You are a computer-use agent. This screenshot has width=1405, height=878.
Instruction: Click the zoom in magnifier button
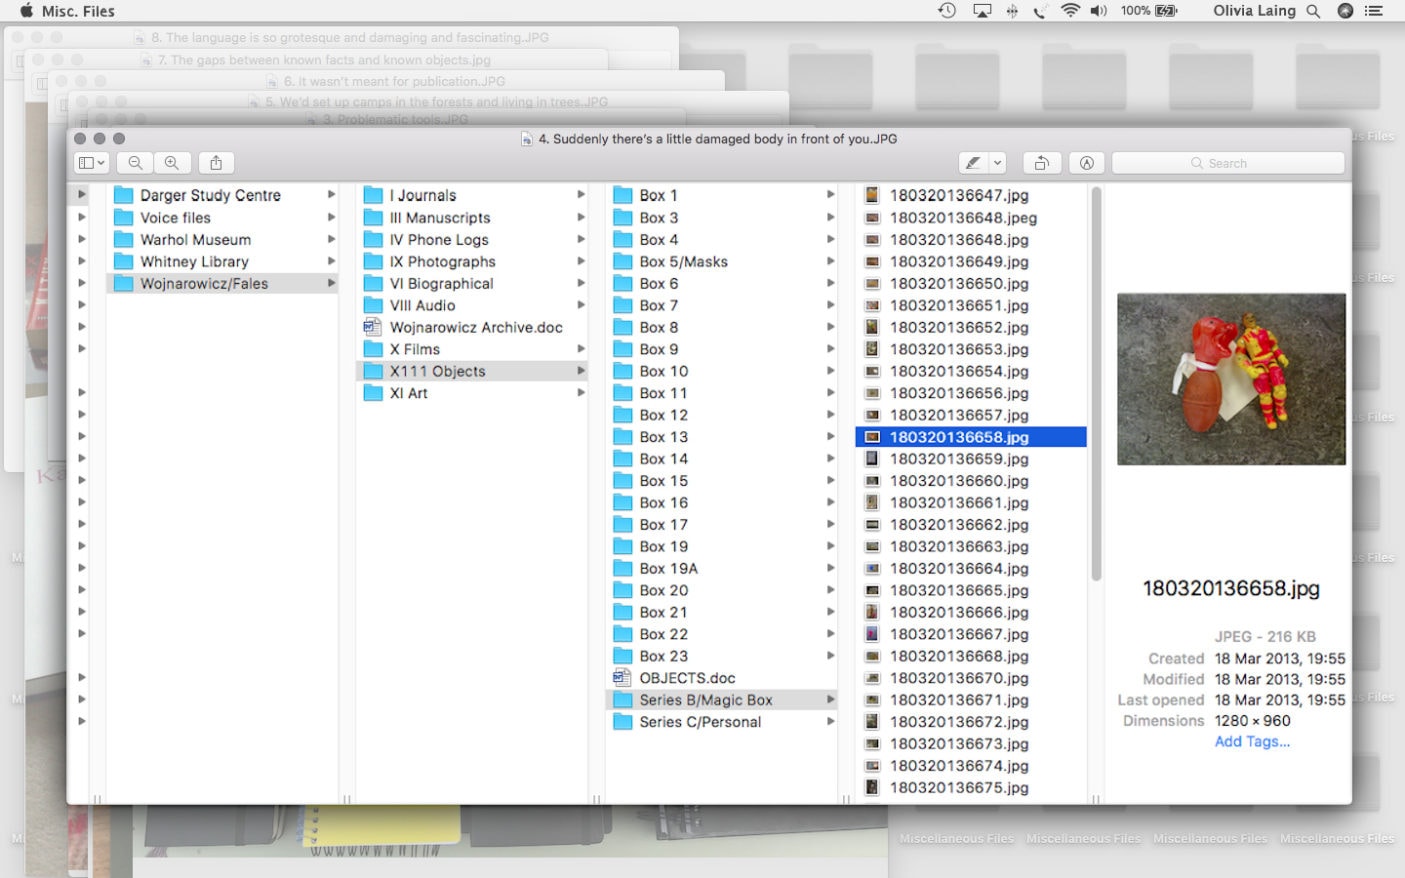tap(172, 163)
